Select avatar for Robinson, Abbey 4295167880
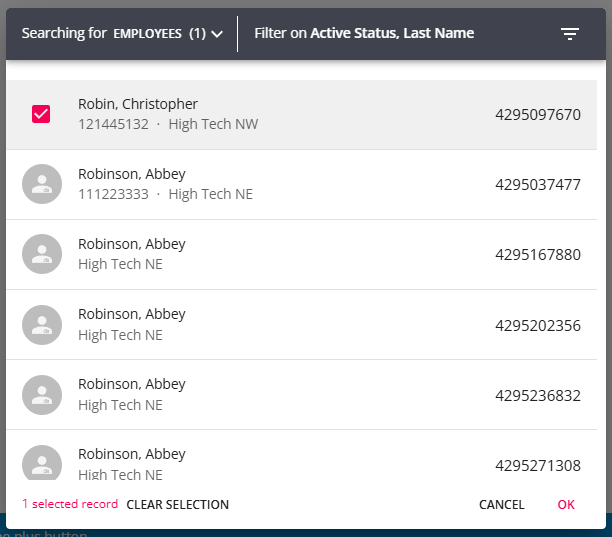The width and height of the screenshot is (612, 537). pyautogui.click(x=42, y=254)
